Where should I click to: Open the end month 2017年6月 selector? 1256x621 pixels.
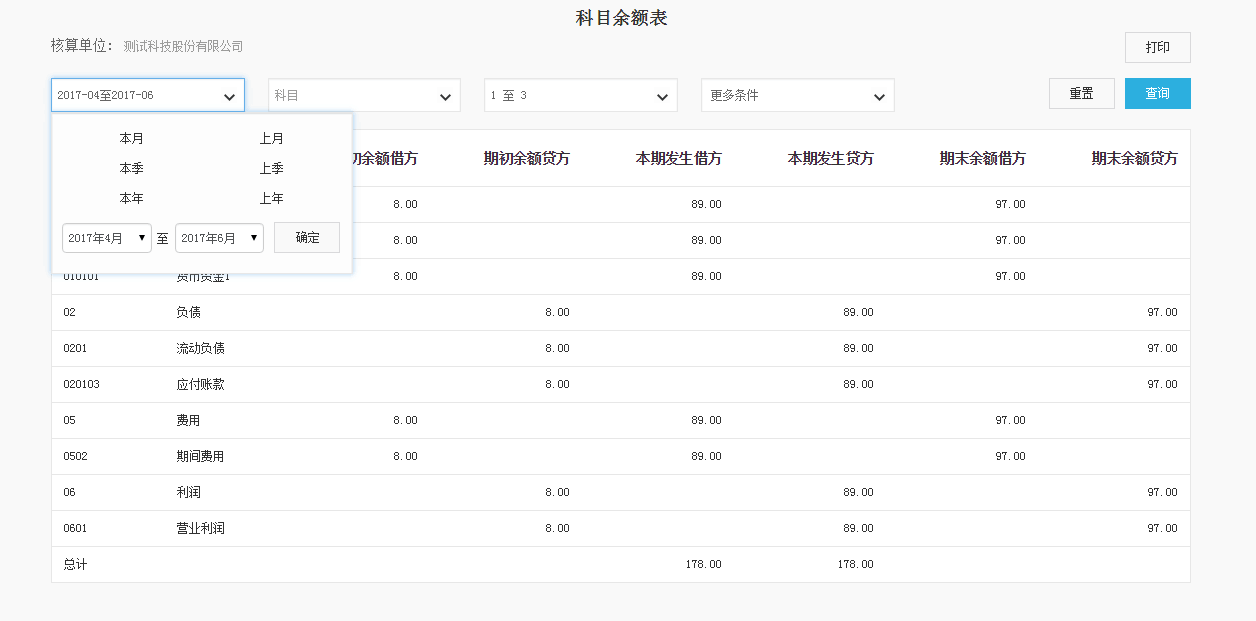coord(219,239)
